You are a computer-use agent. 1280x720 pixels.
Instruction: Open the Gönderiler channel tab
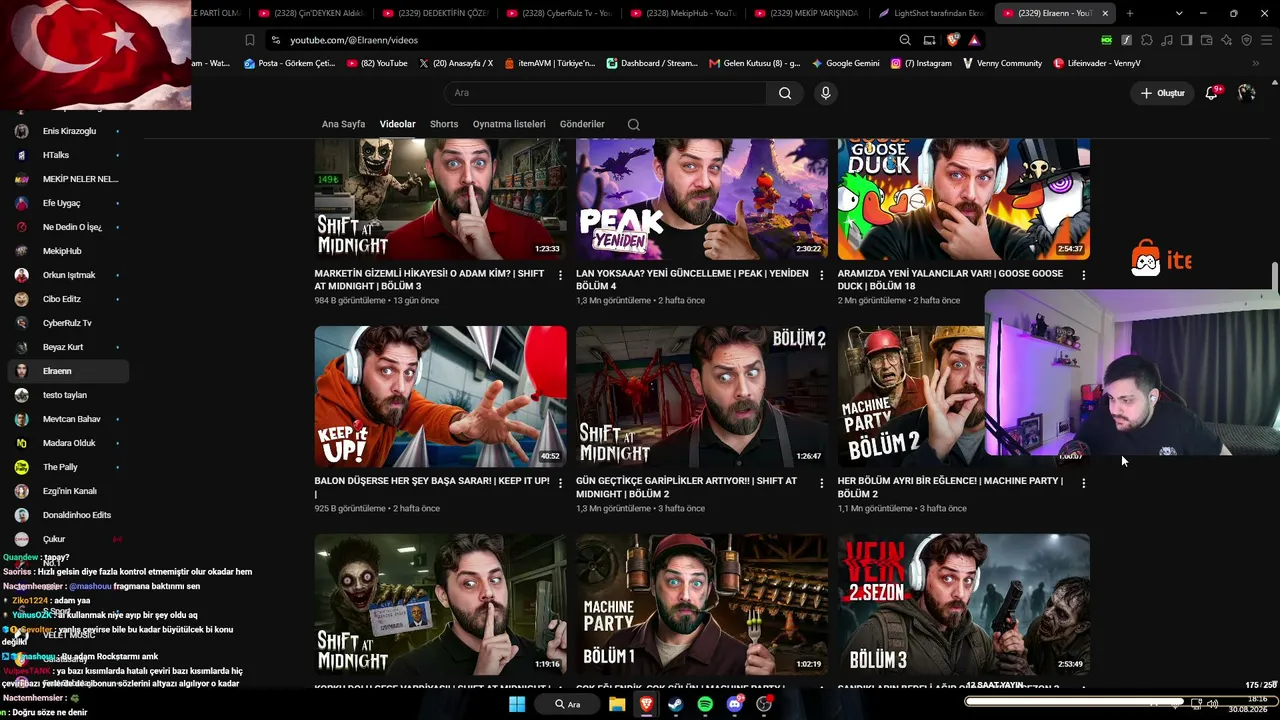coord(582,124)
